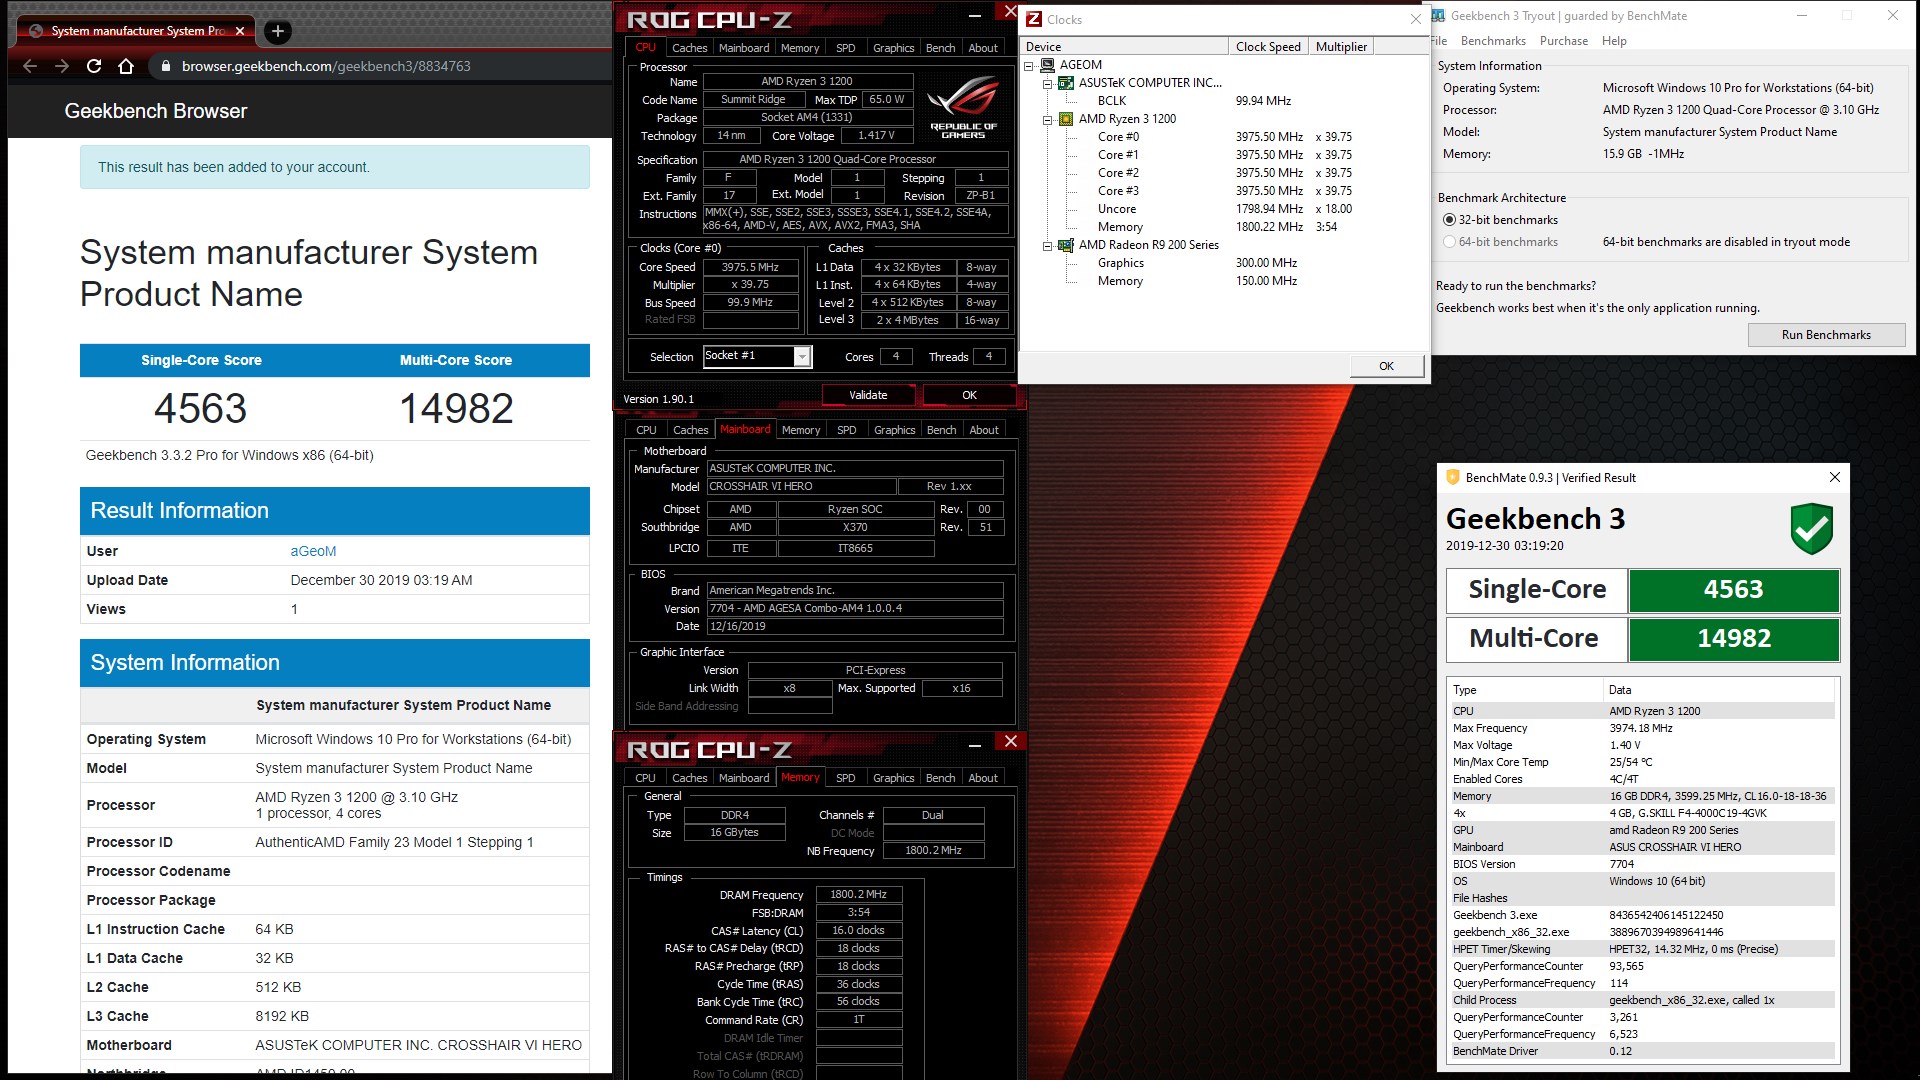Click the browser address bar URL
This screenshot has width=1920, height=1080.
tap(326, 66)
